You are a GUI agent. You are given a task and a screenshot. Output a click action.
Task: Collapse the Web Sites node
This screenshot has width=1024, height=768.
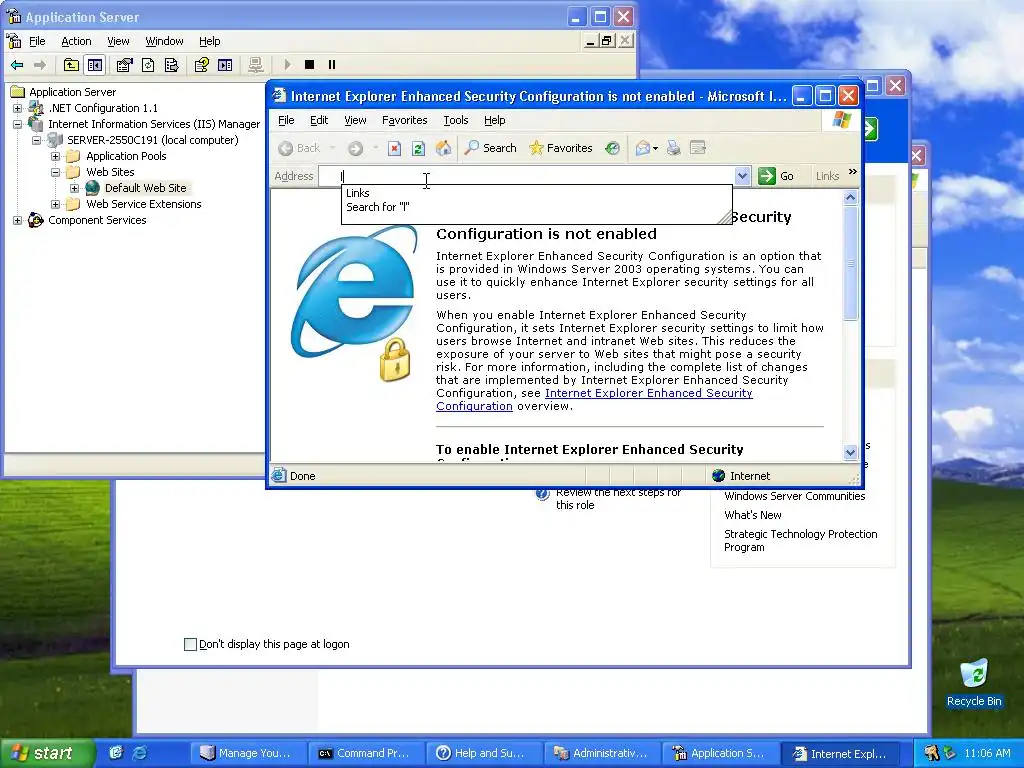pyautogui.click(x=56, y=172)
